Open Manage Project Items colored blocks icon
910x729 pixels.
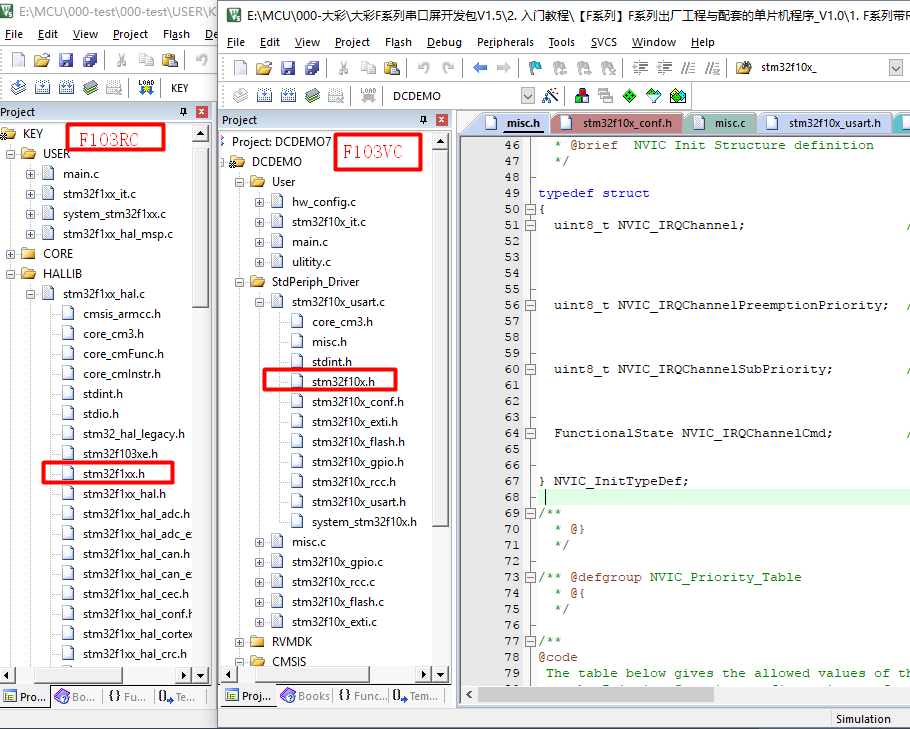582,96
